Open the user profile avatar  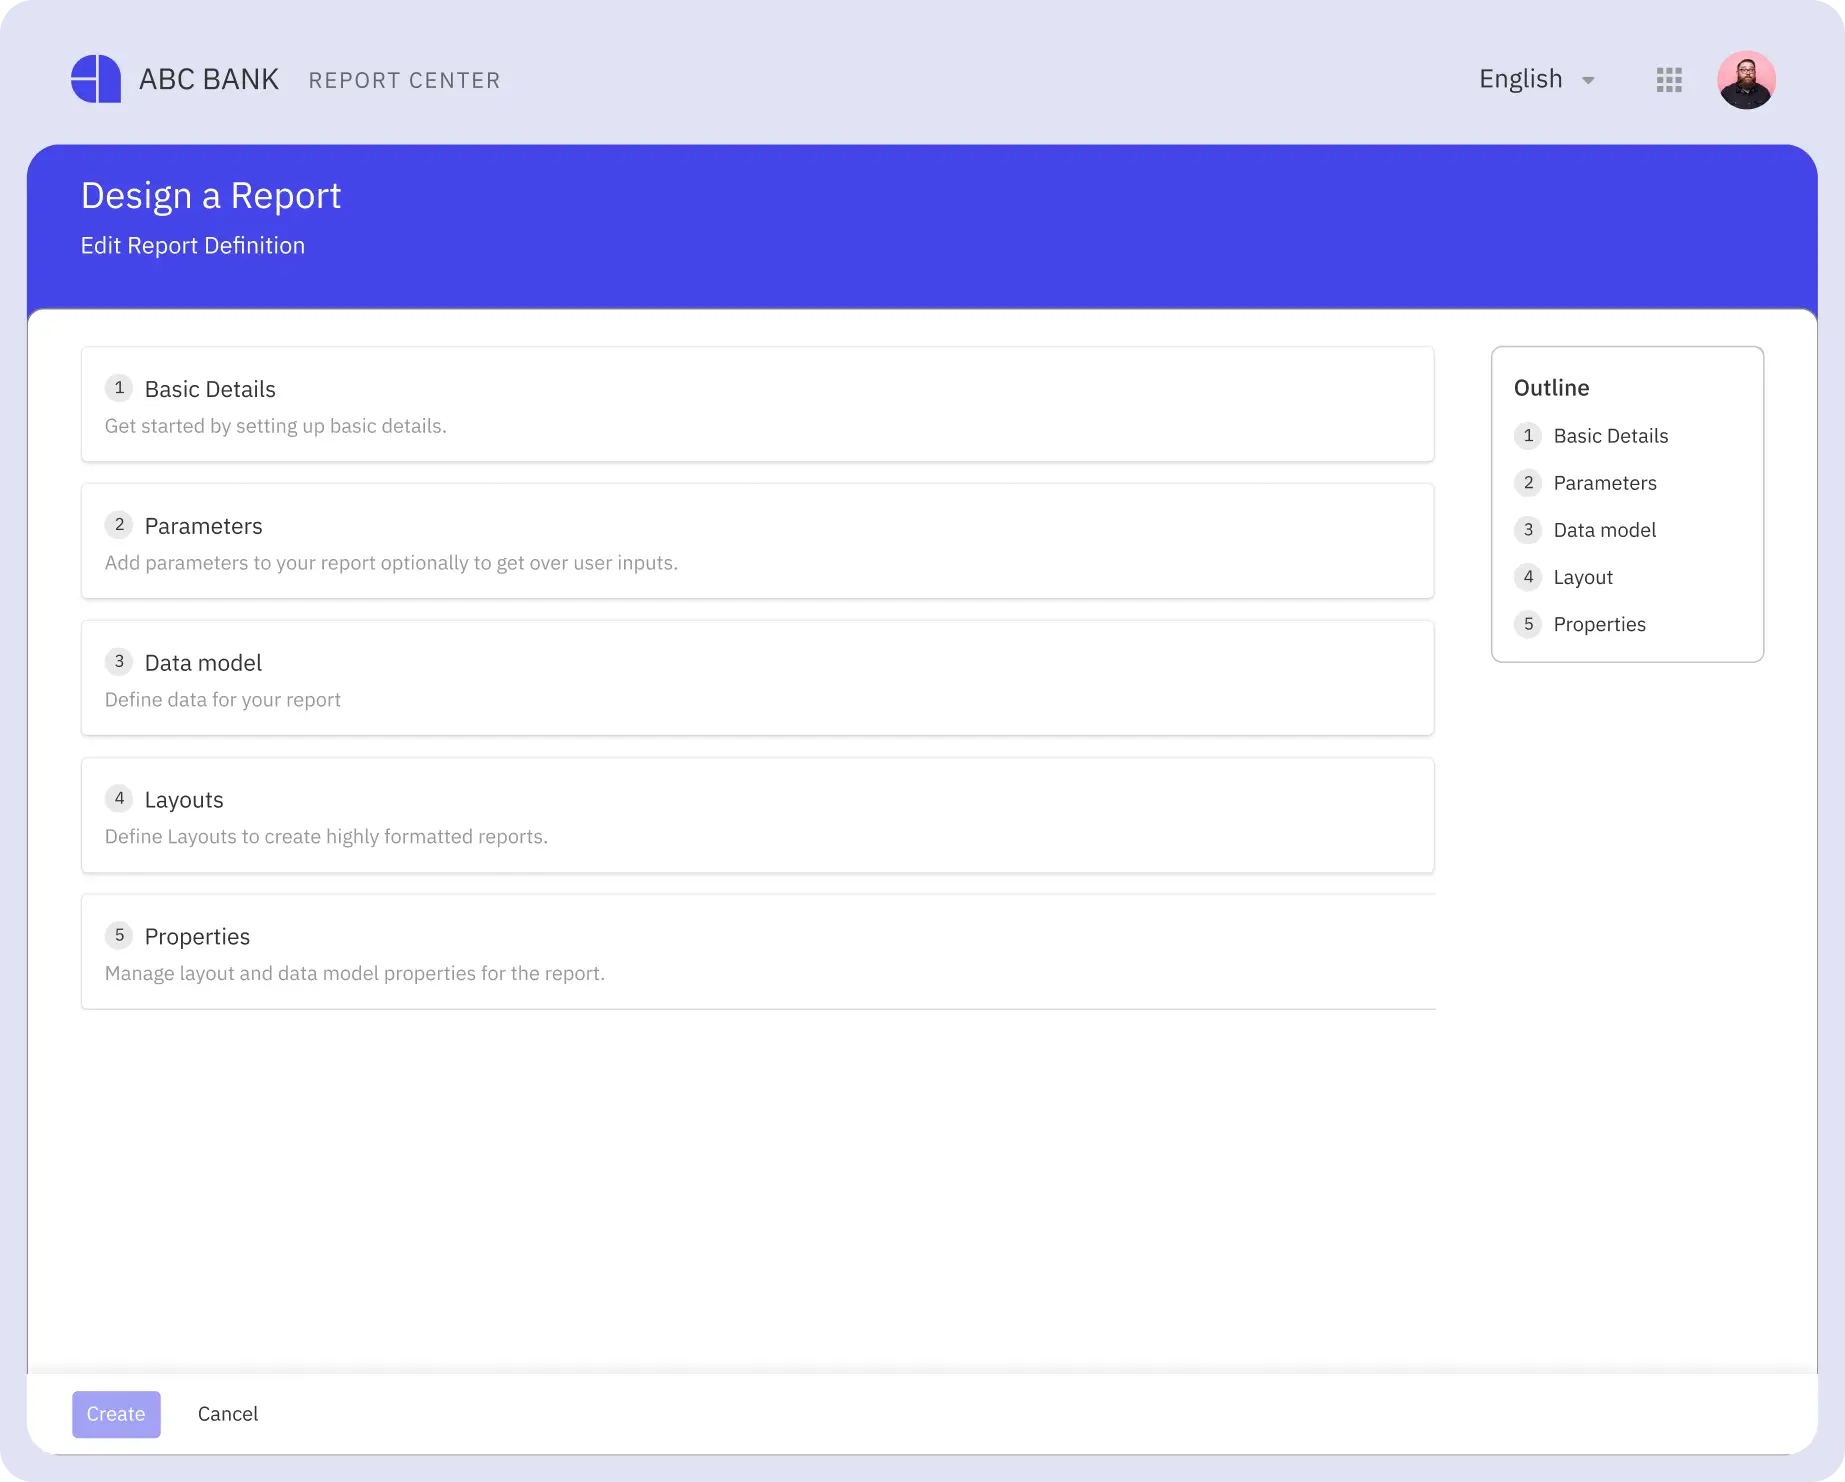click(1746, 80)
